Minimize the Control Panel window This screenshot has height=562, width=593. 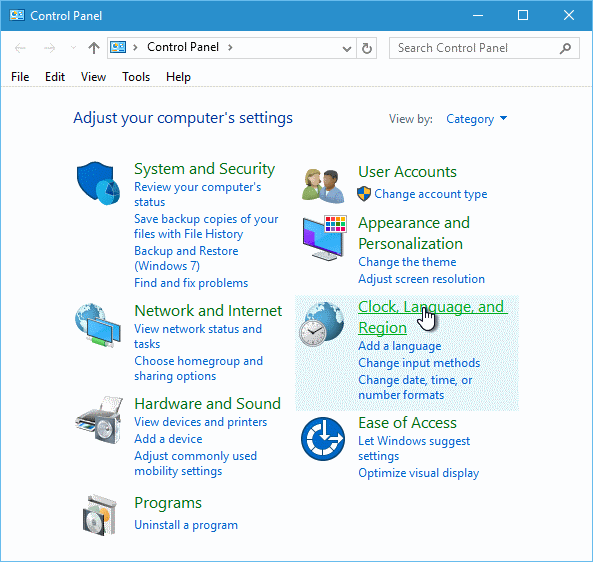pyautogui.click(x=478, y=16)
